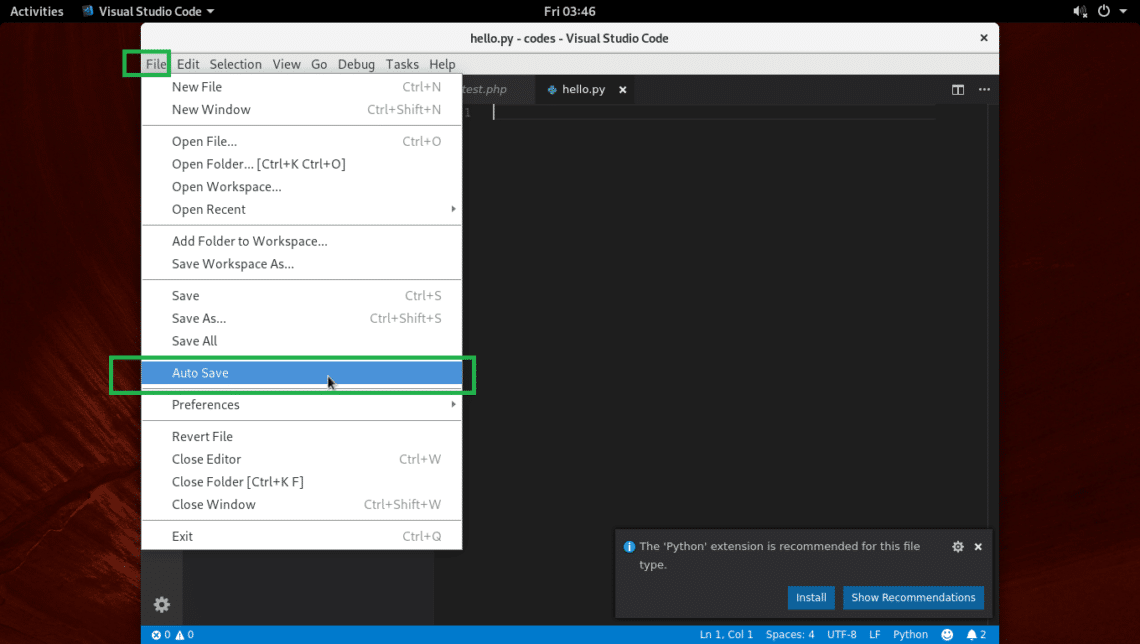Dismiss the Python extension notification
The width and height of the screenshot is (1140, 644).
tap(978, 547)
